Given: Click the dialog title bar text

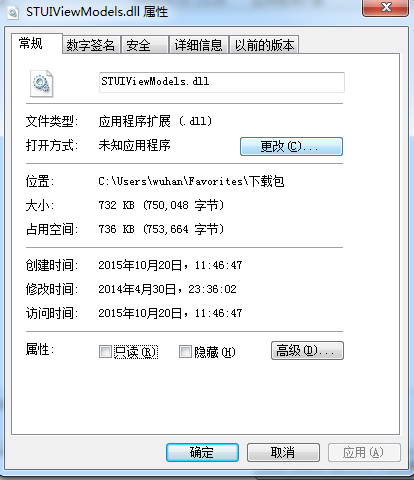Looking at the screenshot, I should pos(97,12).
